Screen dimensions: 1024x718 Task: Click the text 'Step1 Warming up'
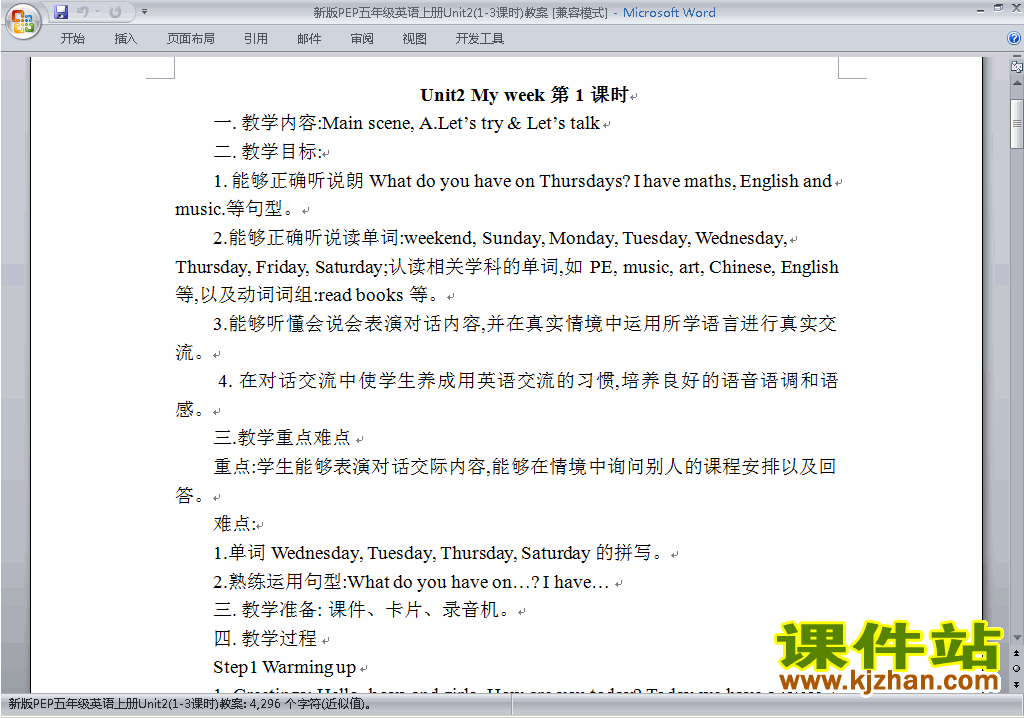point(284,667)
